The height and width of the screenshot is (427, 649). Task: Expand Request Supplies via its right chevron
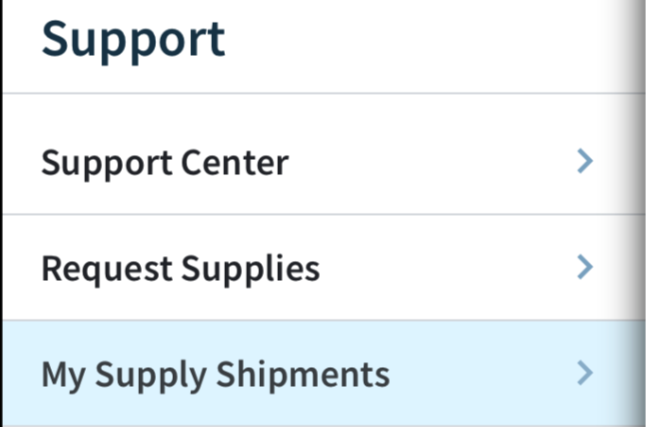(586, 267)
